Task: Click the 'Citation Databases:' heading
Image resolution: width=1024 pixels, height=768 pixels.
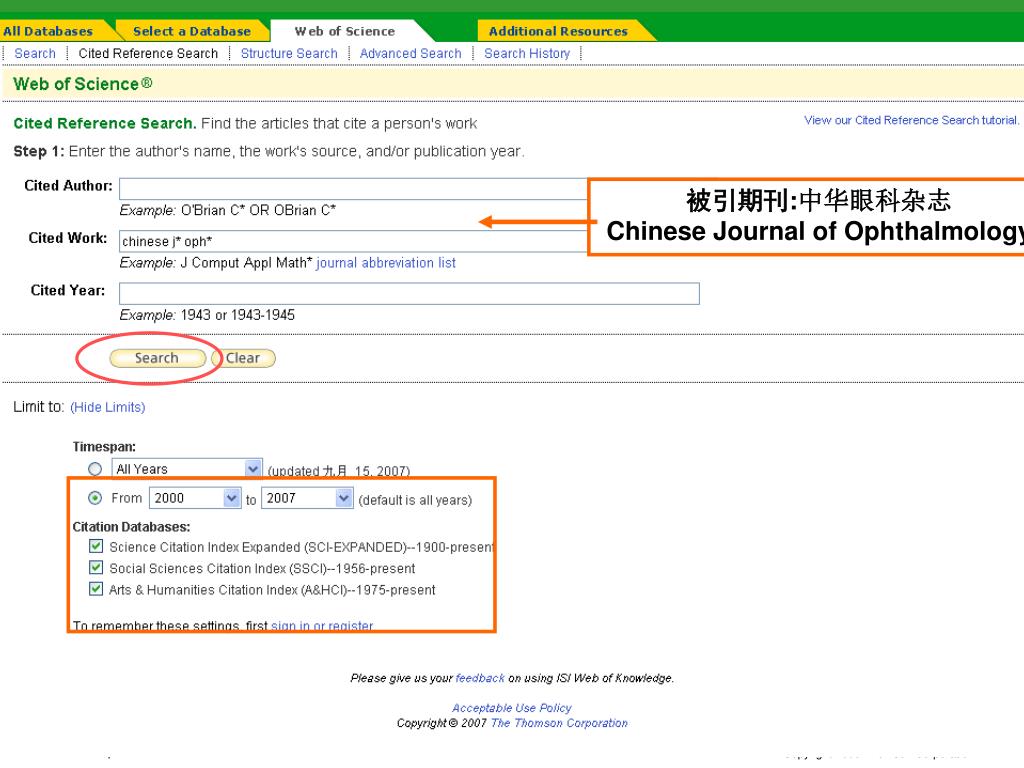Action: [131, 526]
